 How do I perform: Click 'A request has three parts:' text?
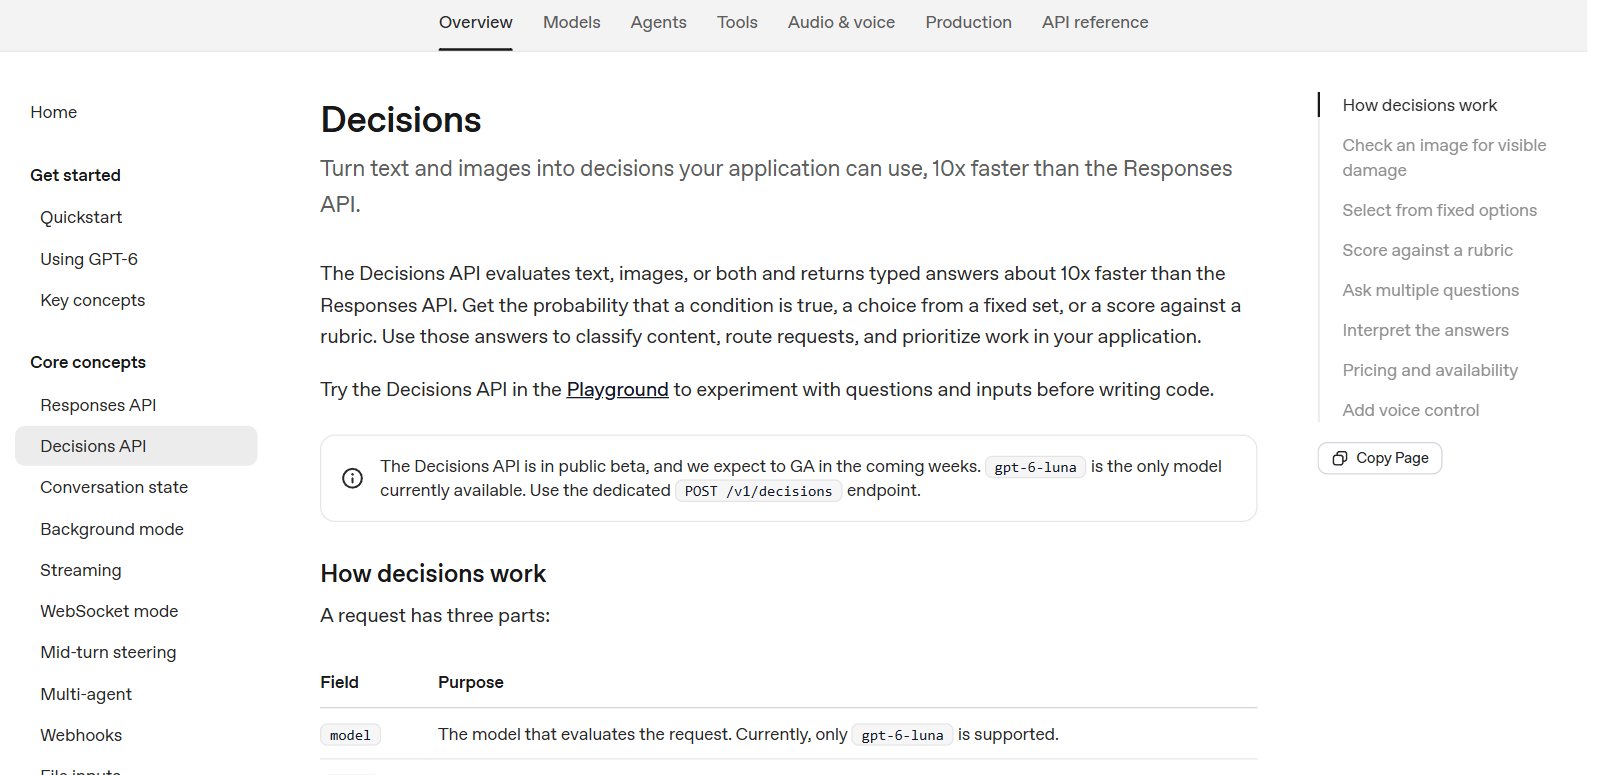(435, 615)
